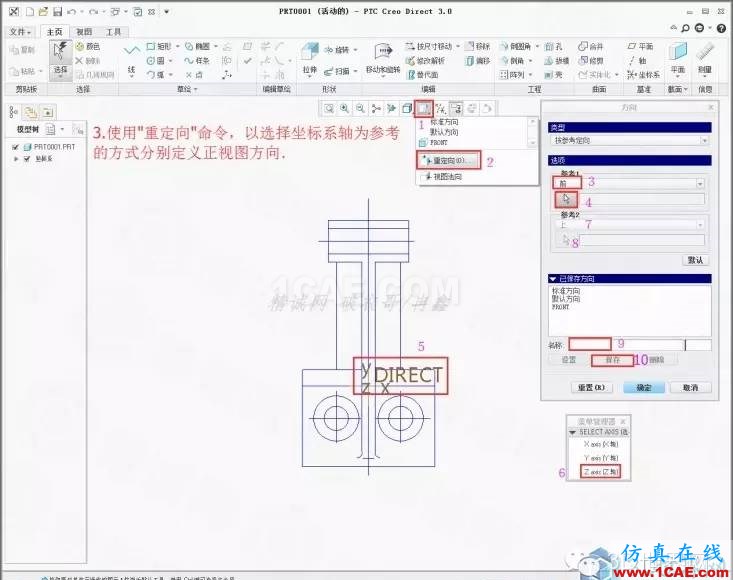
Task: Click the DIRECT coordinate system label
Action: (x=408, y=375)
